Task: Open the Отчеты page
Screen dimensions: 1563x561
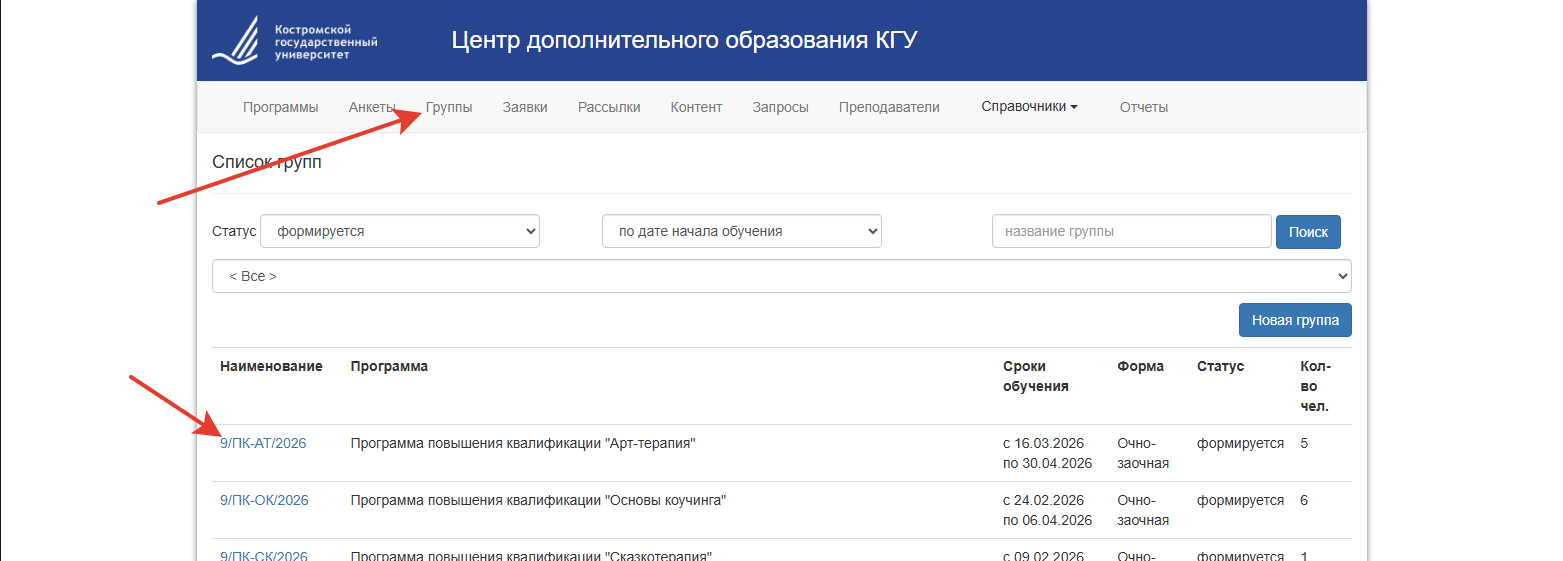Action: (1143, 107)
